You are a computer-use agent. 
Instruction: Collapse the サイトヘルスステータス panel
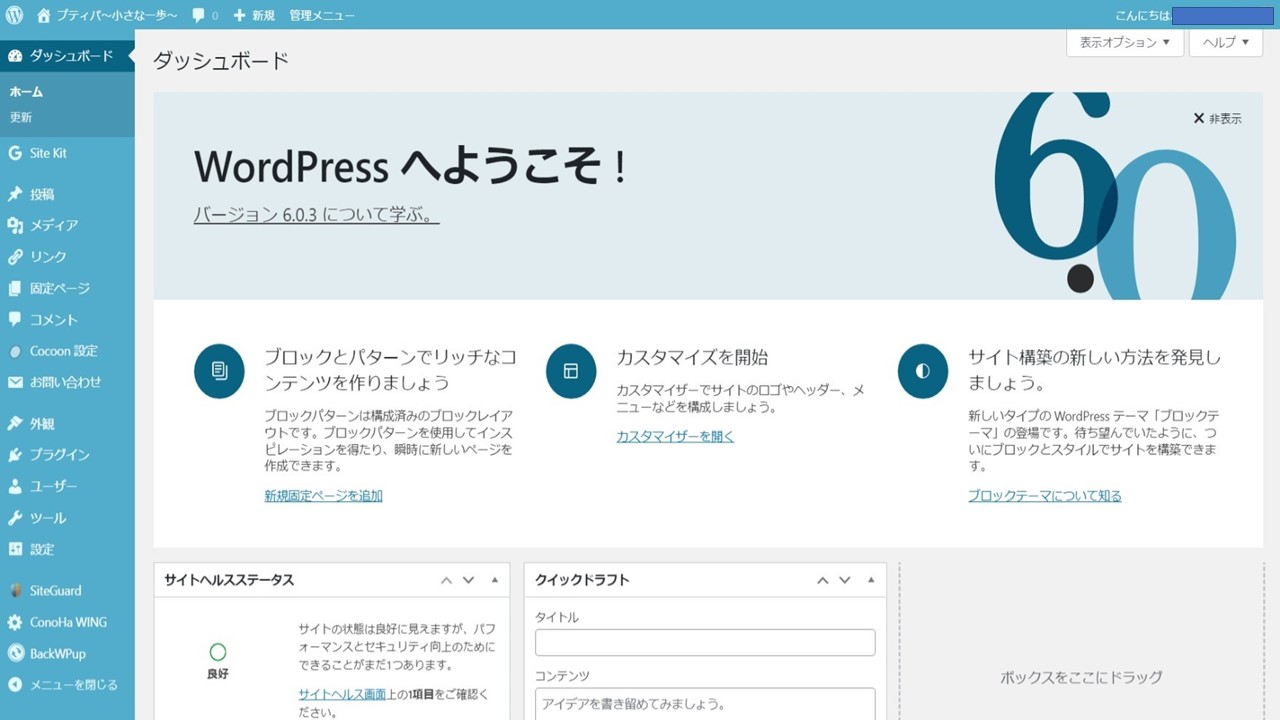pyautogui.click(x=494, y=580)
